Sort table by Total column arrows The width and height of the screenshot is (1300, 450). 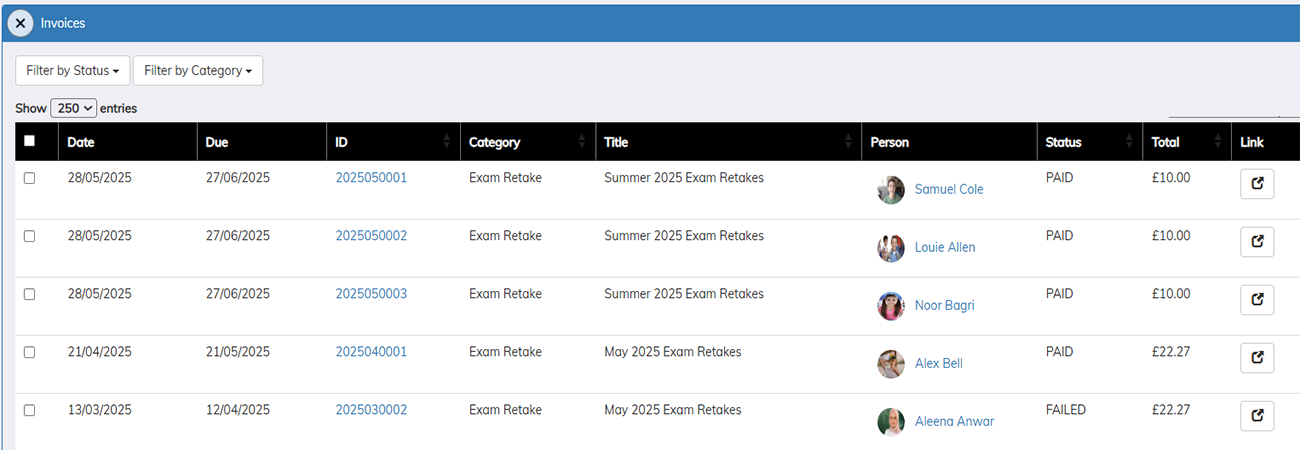[x=1218, y=142]
